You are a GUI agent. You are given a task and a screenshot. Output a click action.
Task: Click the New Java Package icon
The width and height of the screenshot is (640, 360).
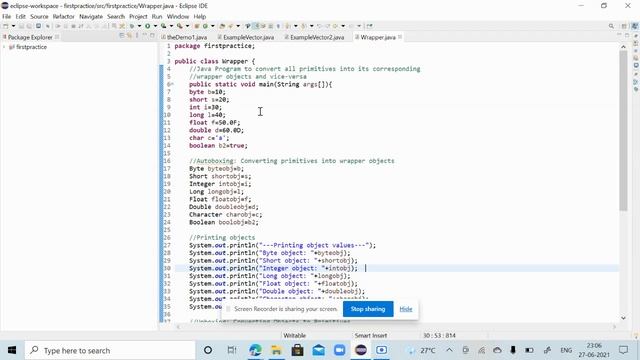[x=196, y=26]
